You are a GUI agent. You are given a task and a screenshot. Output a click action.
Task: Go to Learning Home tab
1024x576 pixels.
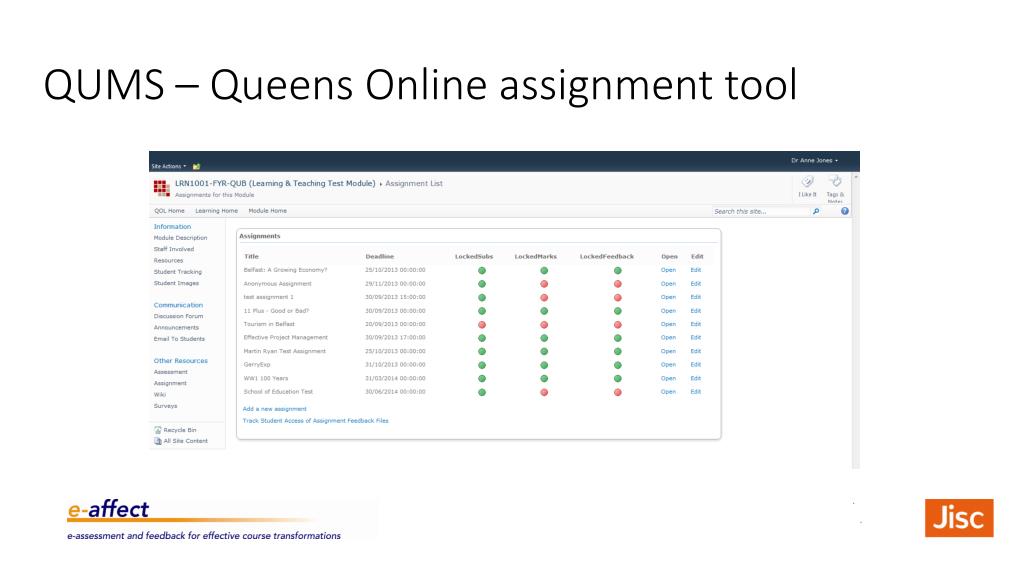(216, 211)
